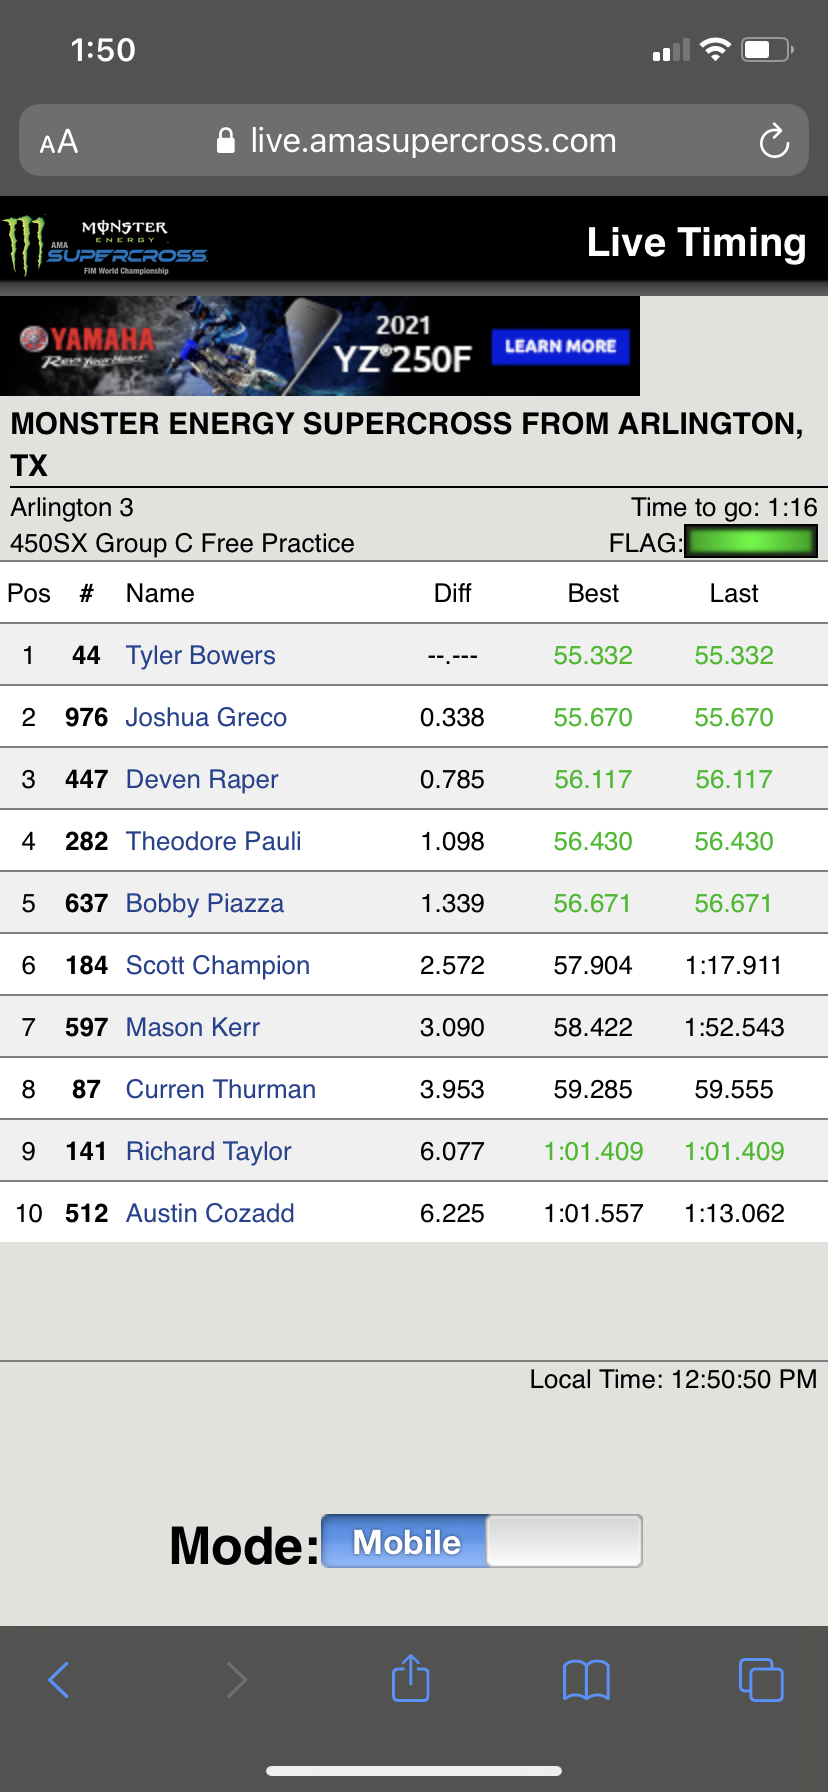Image resolution: width=828 pixels, height=1792 pixels.
Task: Click the Yamaha YZ250F Learn More button
Action: pyautogui.click(x=560, y=345)
